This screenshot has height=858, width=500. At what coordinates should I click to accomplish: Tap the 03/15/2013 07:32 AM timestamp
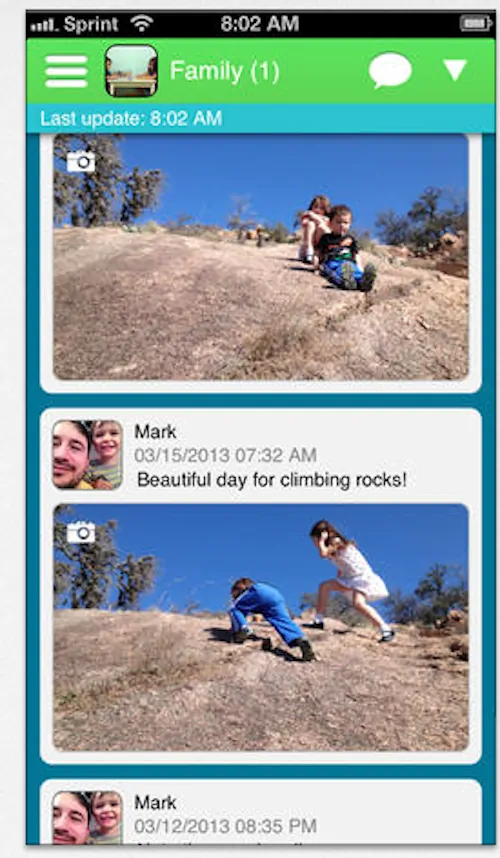point(225,455)
